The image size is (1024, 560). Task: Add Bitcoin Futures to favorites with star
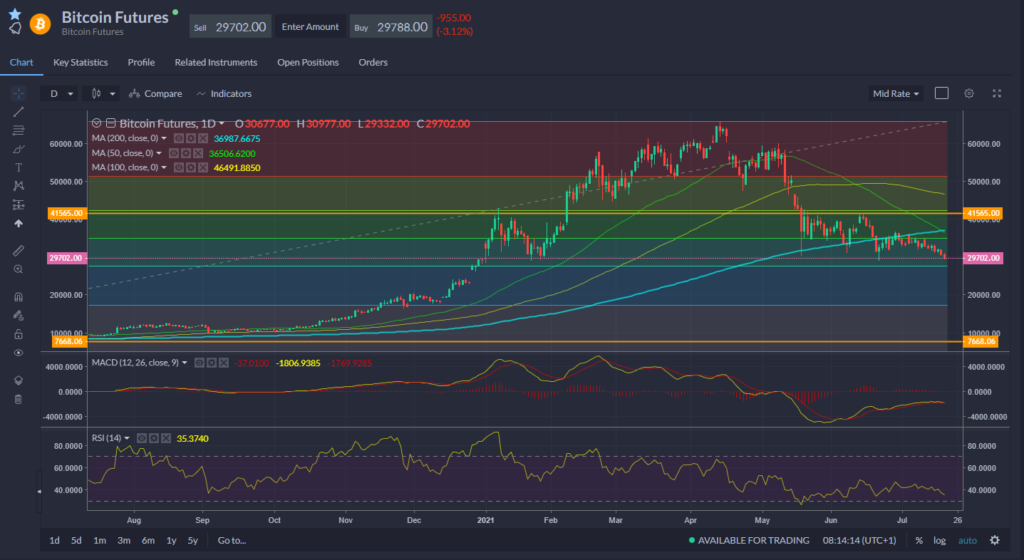(14, 14)
